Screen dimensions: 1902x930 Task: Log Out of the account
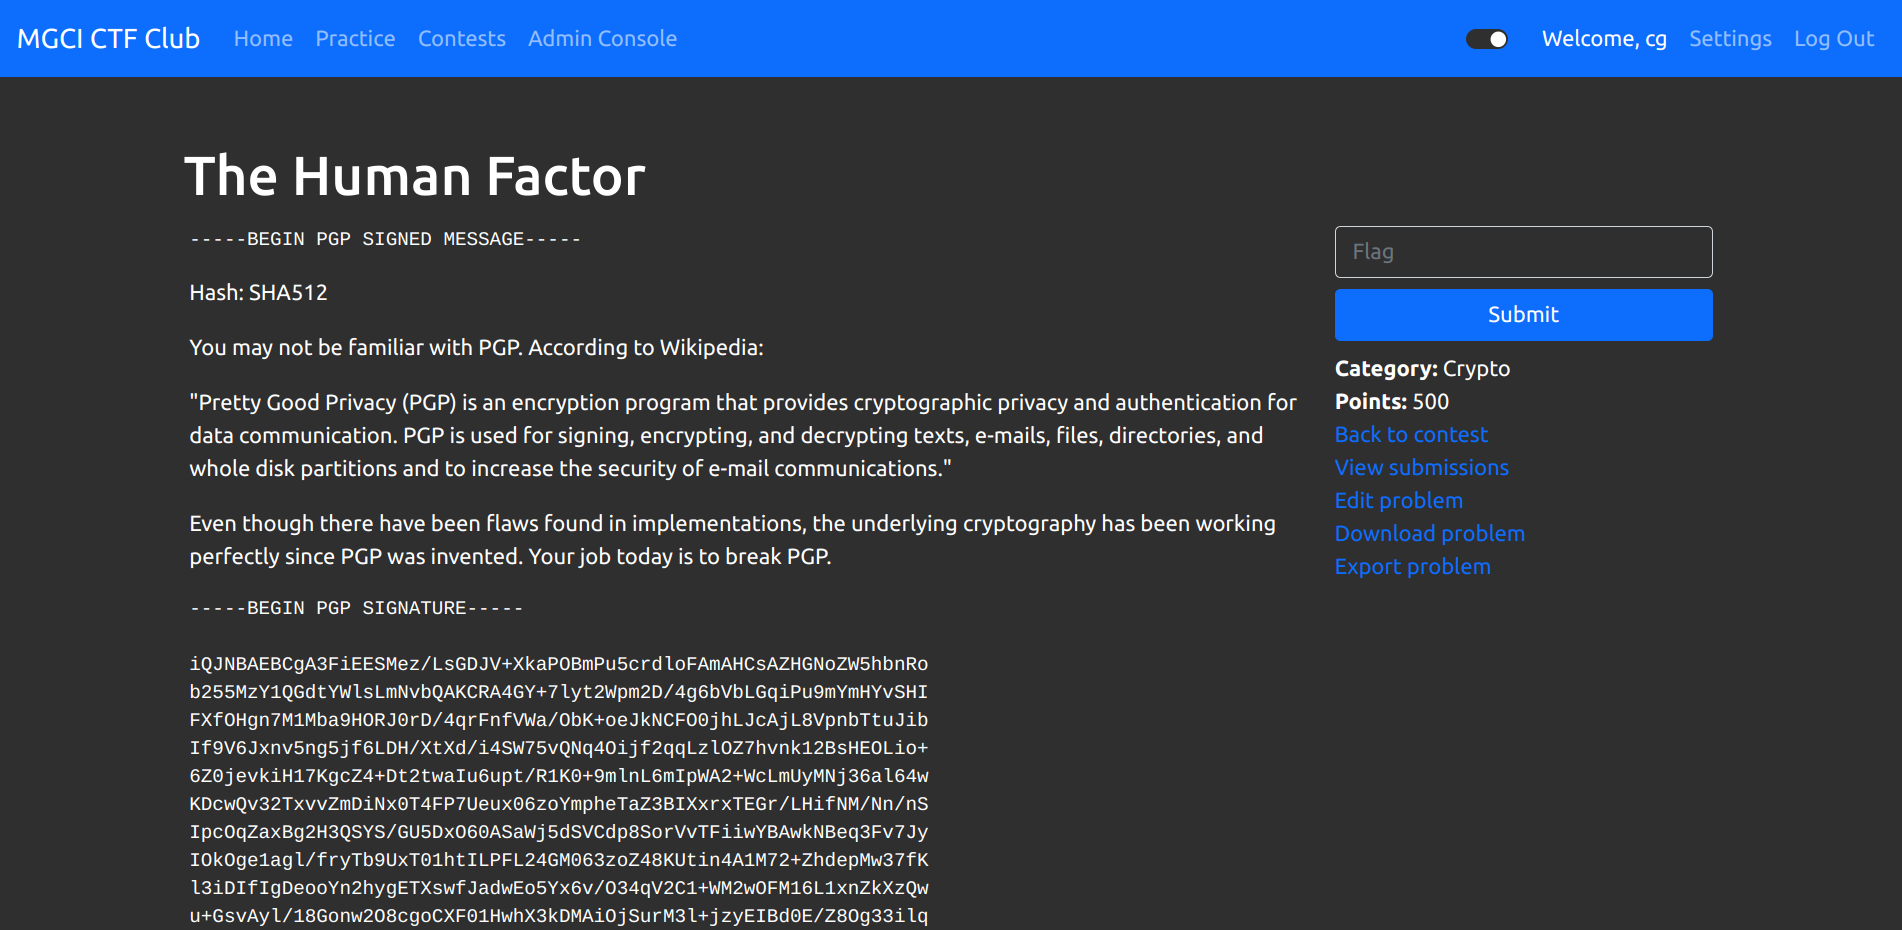[x=1833, y=39]
